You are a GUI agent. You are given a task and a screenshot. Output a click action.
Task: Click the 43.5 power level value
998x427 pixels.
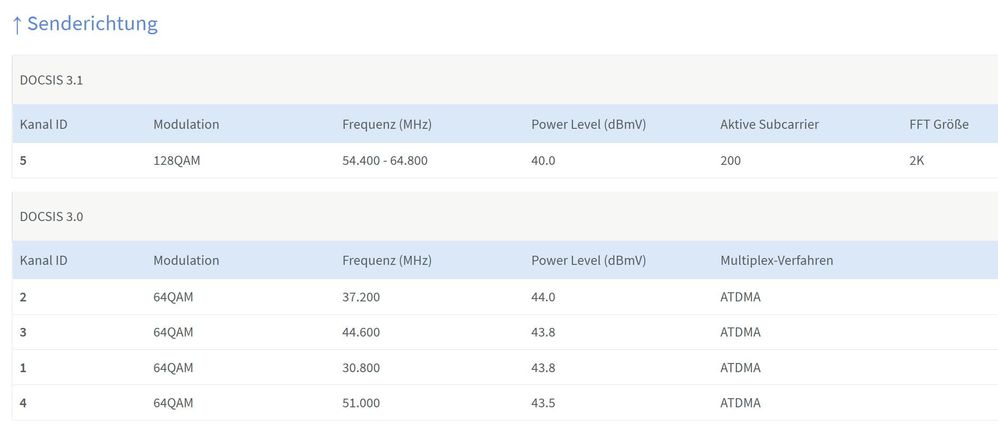tap(543, 403)
